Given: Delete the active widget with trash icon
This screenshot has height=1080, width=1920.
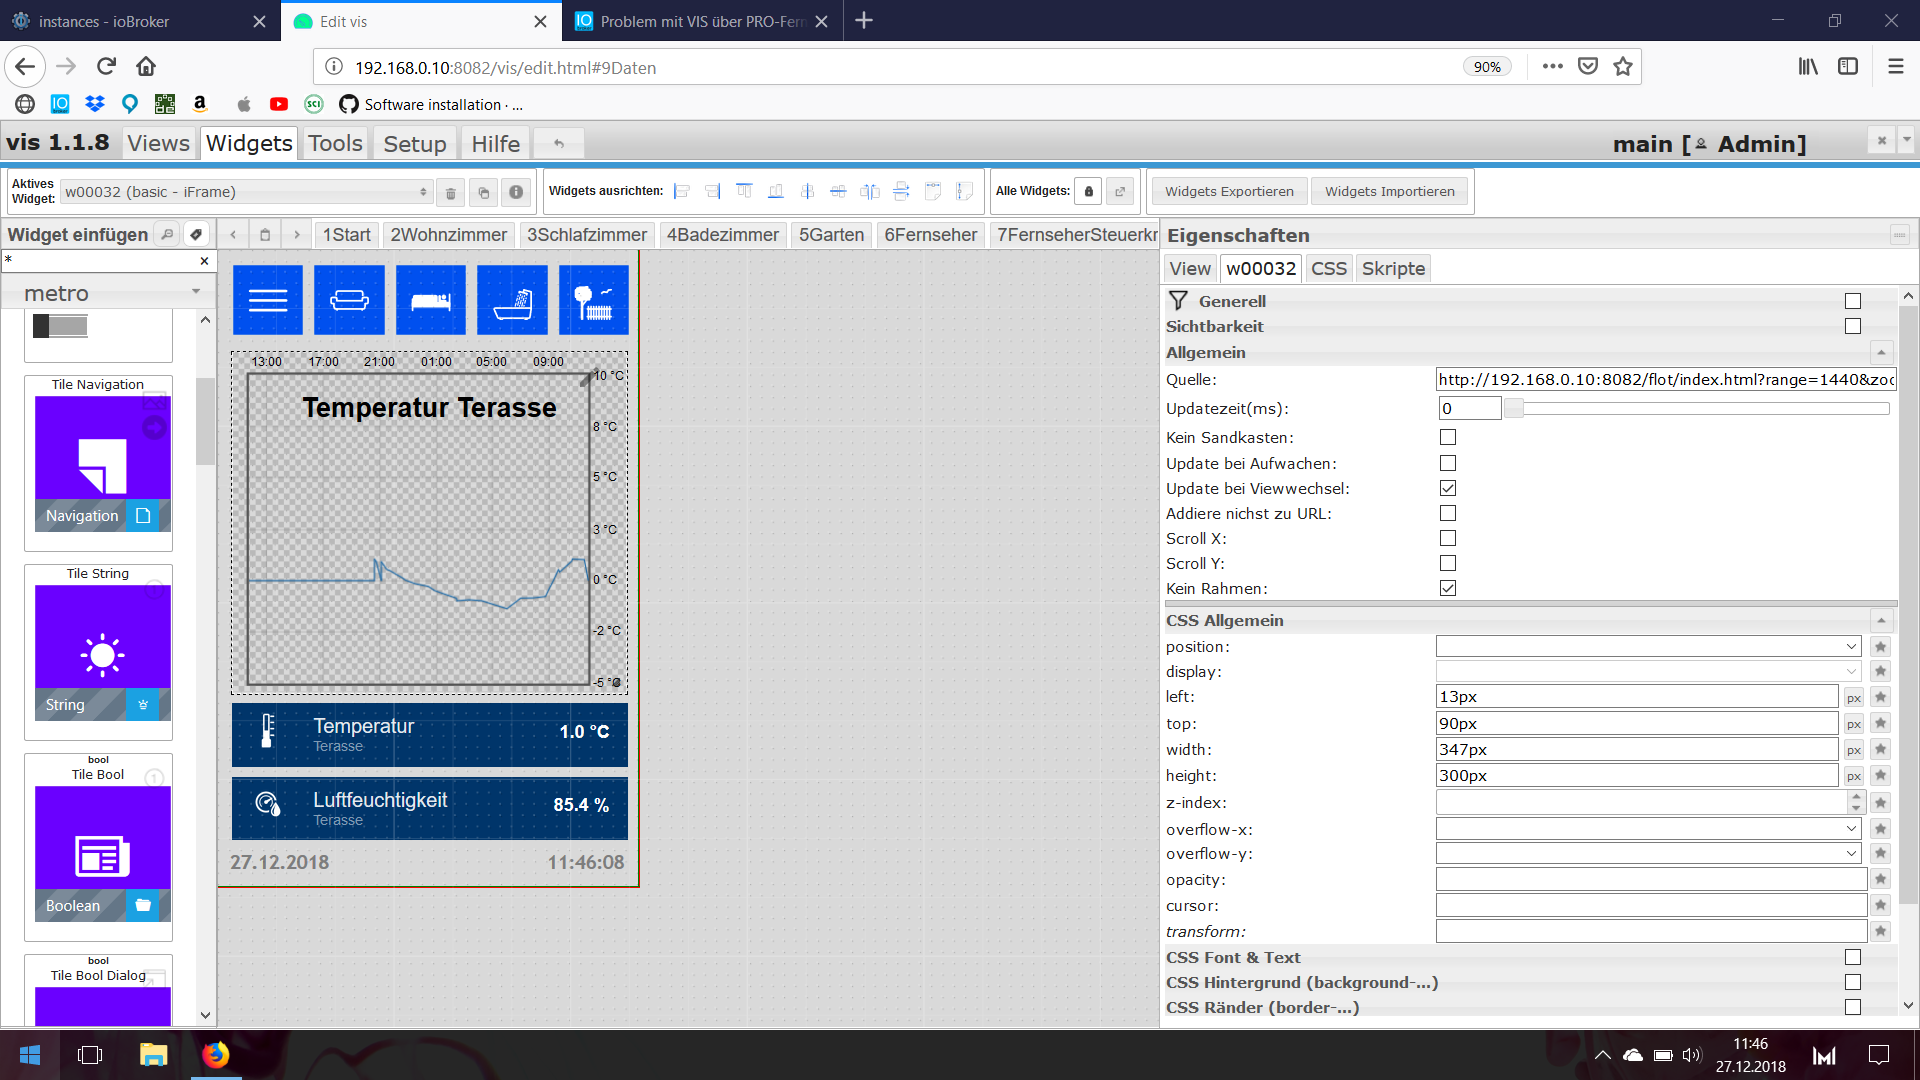Looking at the screenshot, I should tap(450, 193).
